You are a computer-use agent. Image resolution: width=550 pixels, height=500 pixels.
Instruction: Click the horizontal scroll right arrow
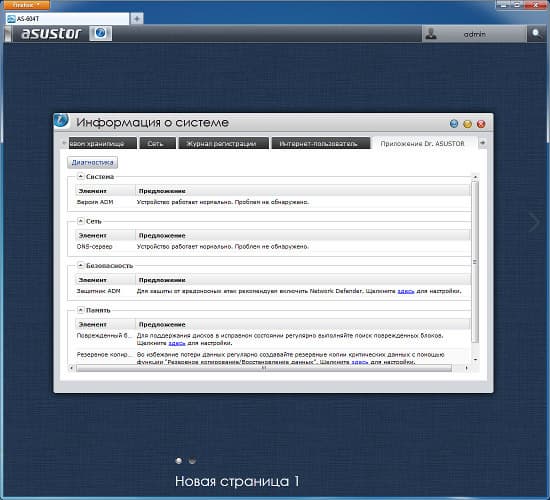466,368
